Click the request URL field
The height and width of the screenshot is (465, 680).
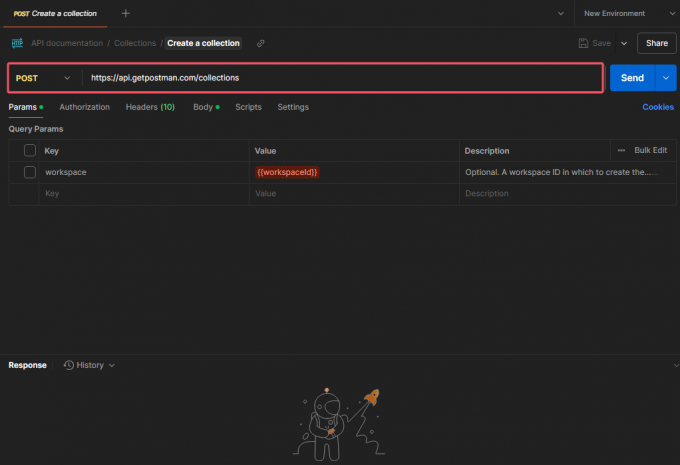(343, 78)
